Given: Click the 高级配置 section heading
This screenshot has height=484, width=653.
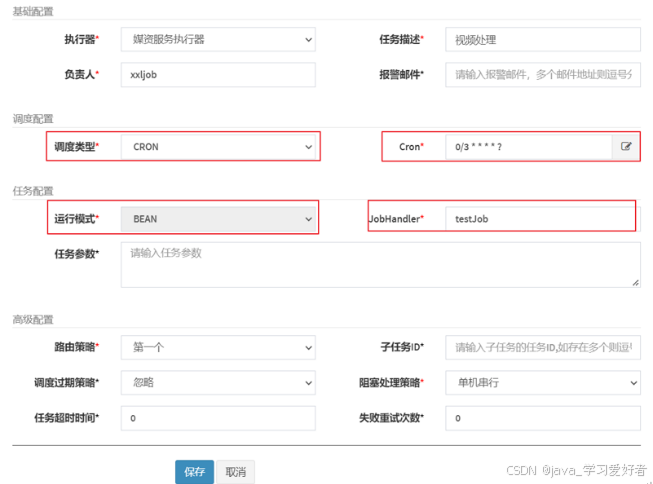Looking at the screenshot, I should pyautogui.click(x=33, y=319).
